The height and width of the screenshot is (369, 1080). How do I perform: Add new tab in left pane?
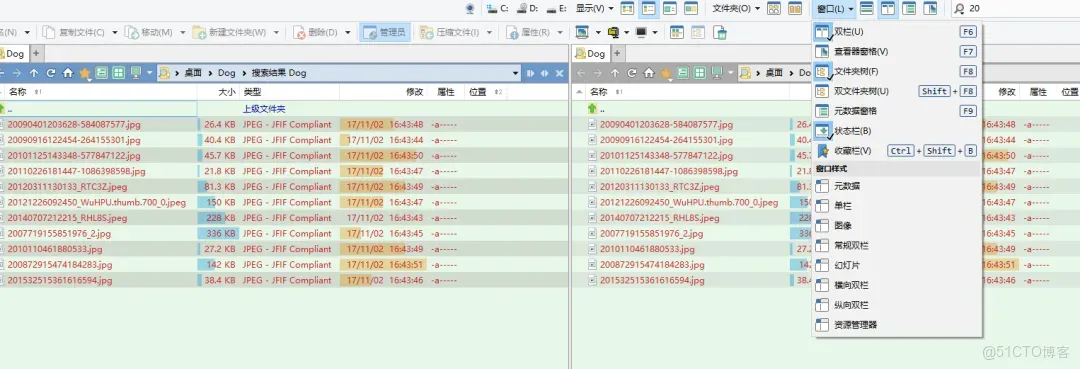[x=36, y=53]
